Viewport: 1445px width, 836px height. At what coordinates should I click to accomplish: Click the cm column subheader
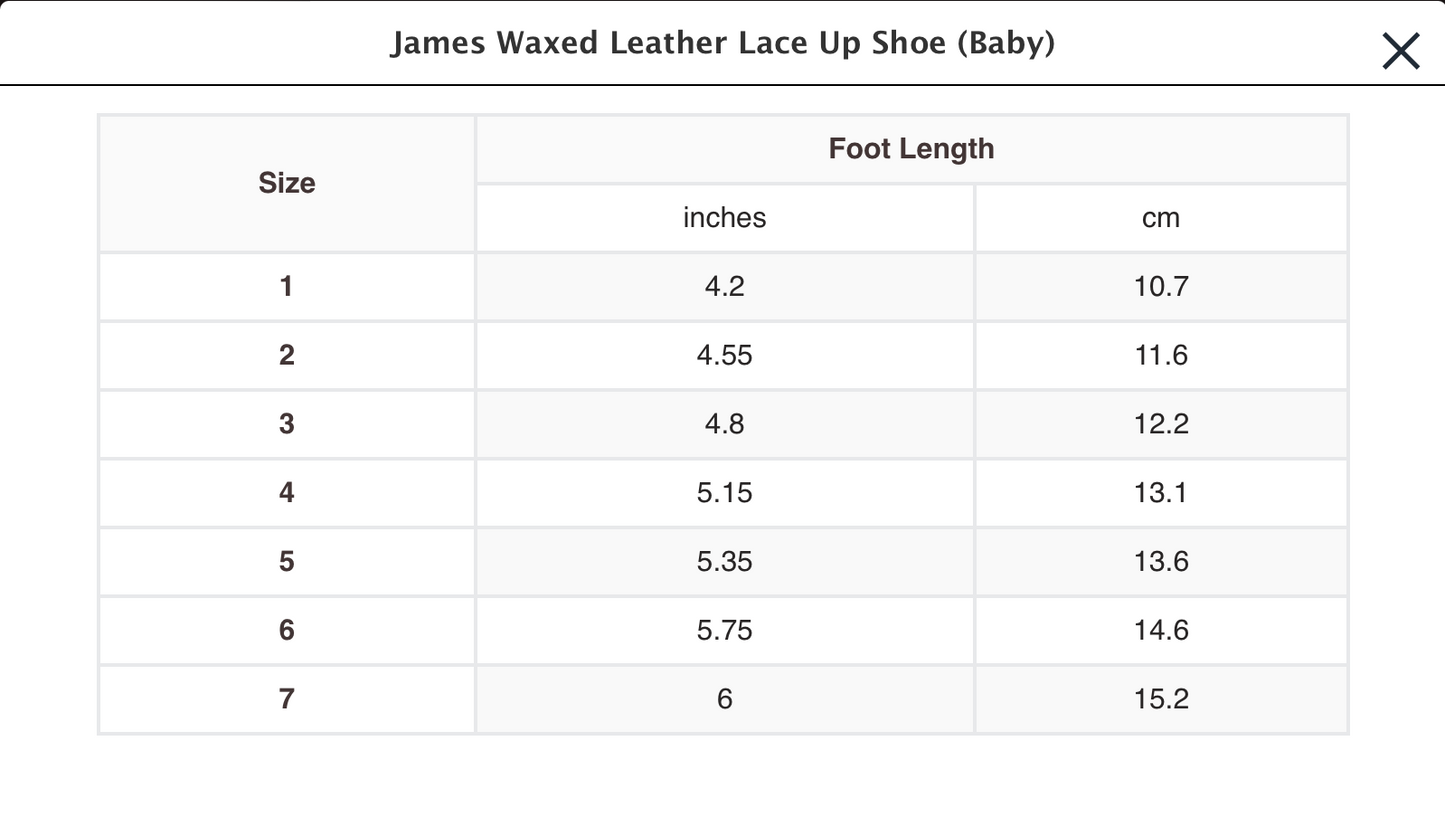click(1160, 218)
